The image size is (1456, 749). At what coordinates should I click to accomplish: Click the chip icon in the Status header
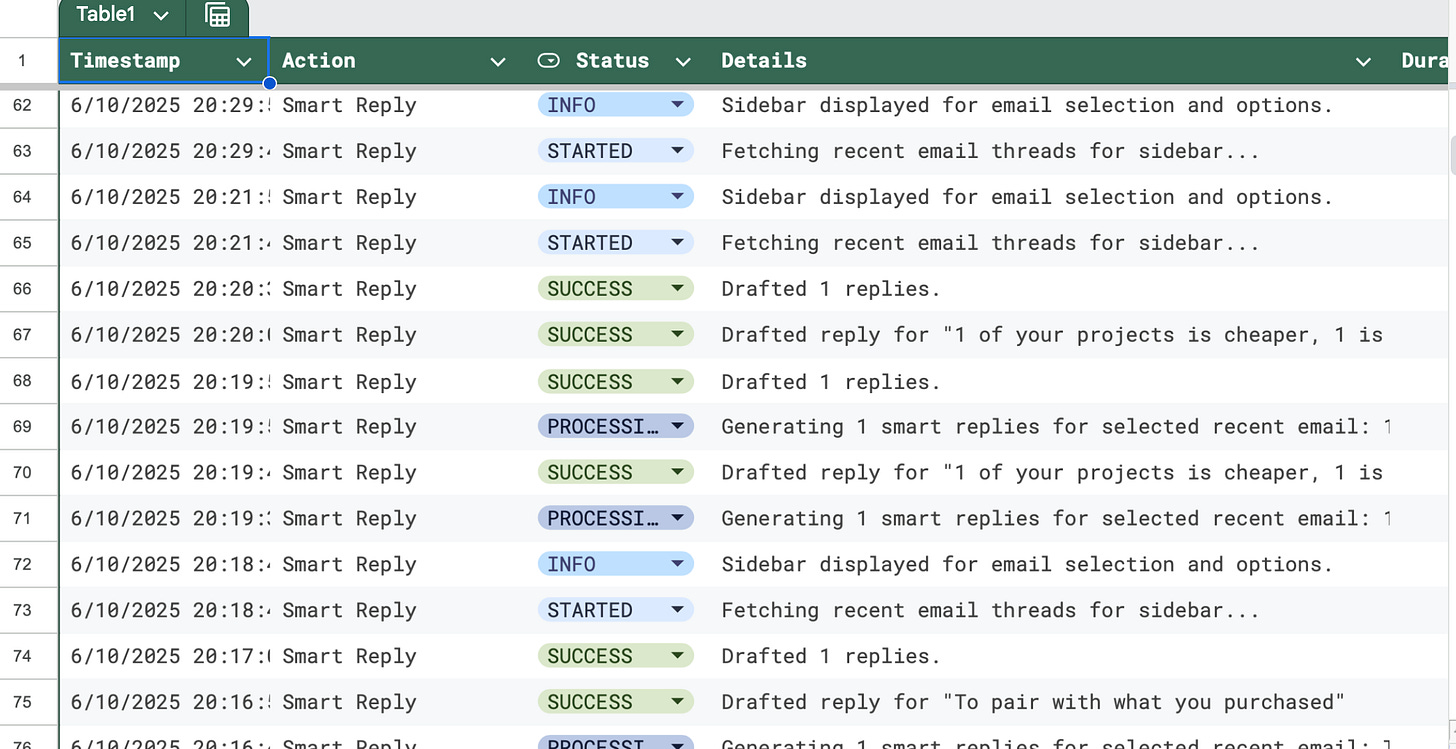click(549, 60)
